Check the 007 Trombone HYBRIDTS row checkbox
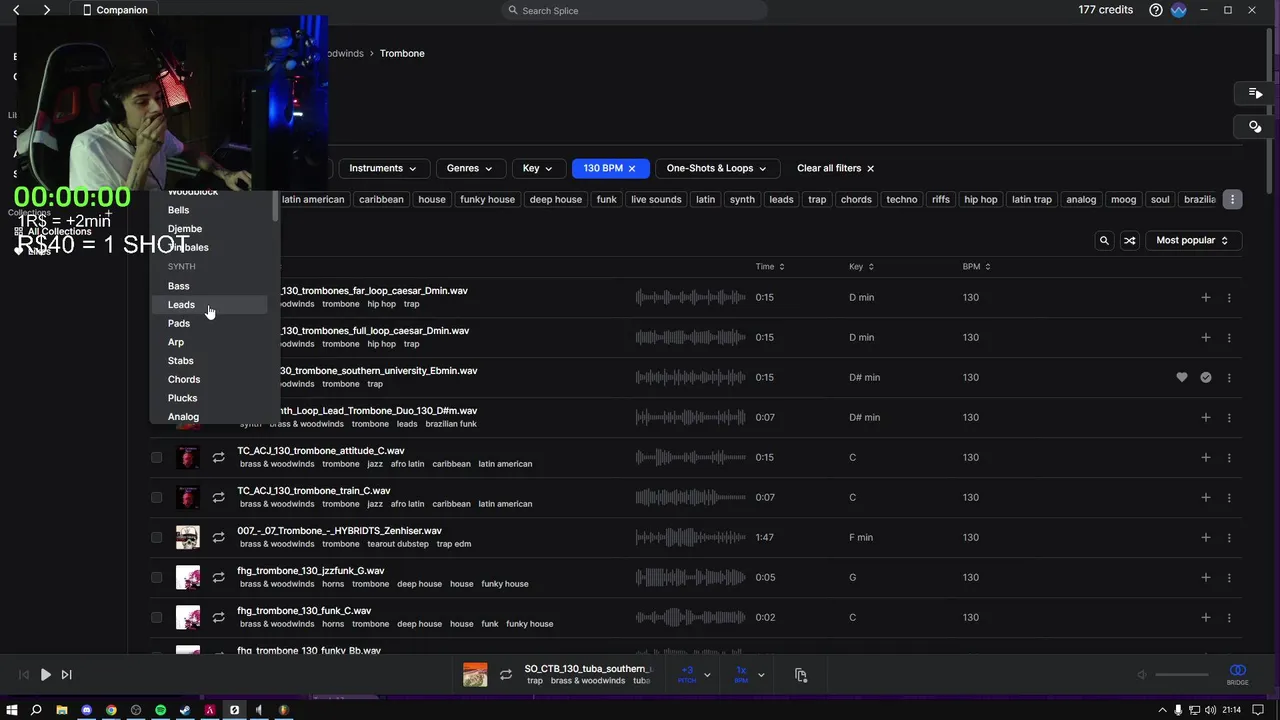The height and width of the screenshot is (720, 1280). 156,537
